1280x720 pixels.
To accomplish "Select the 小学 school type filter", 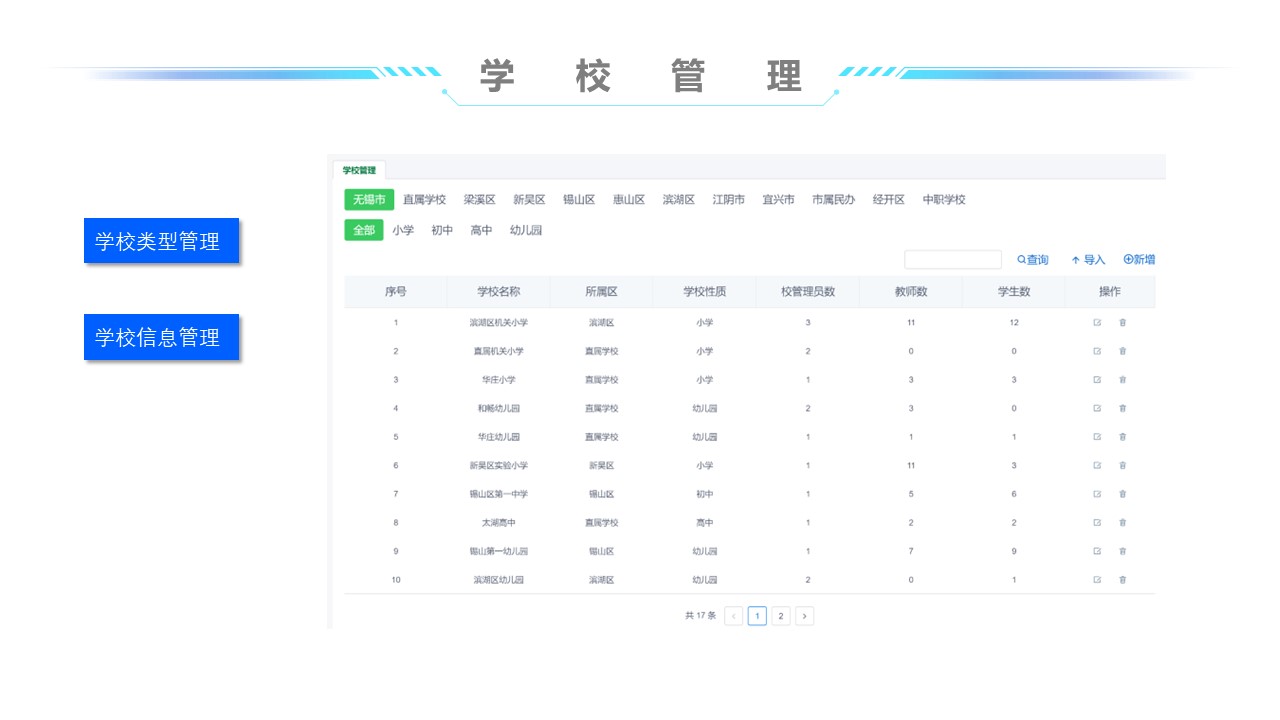I will 403,231.
